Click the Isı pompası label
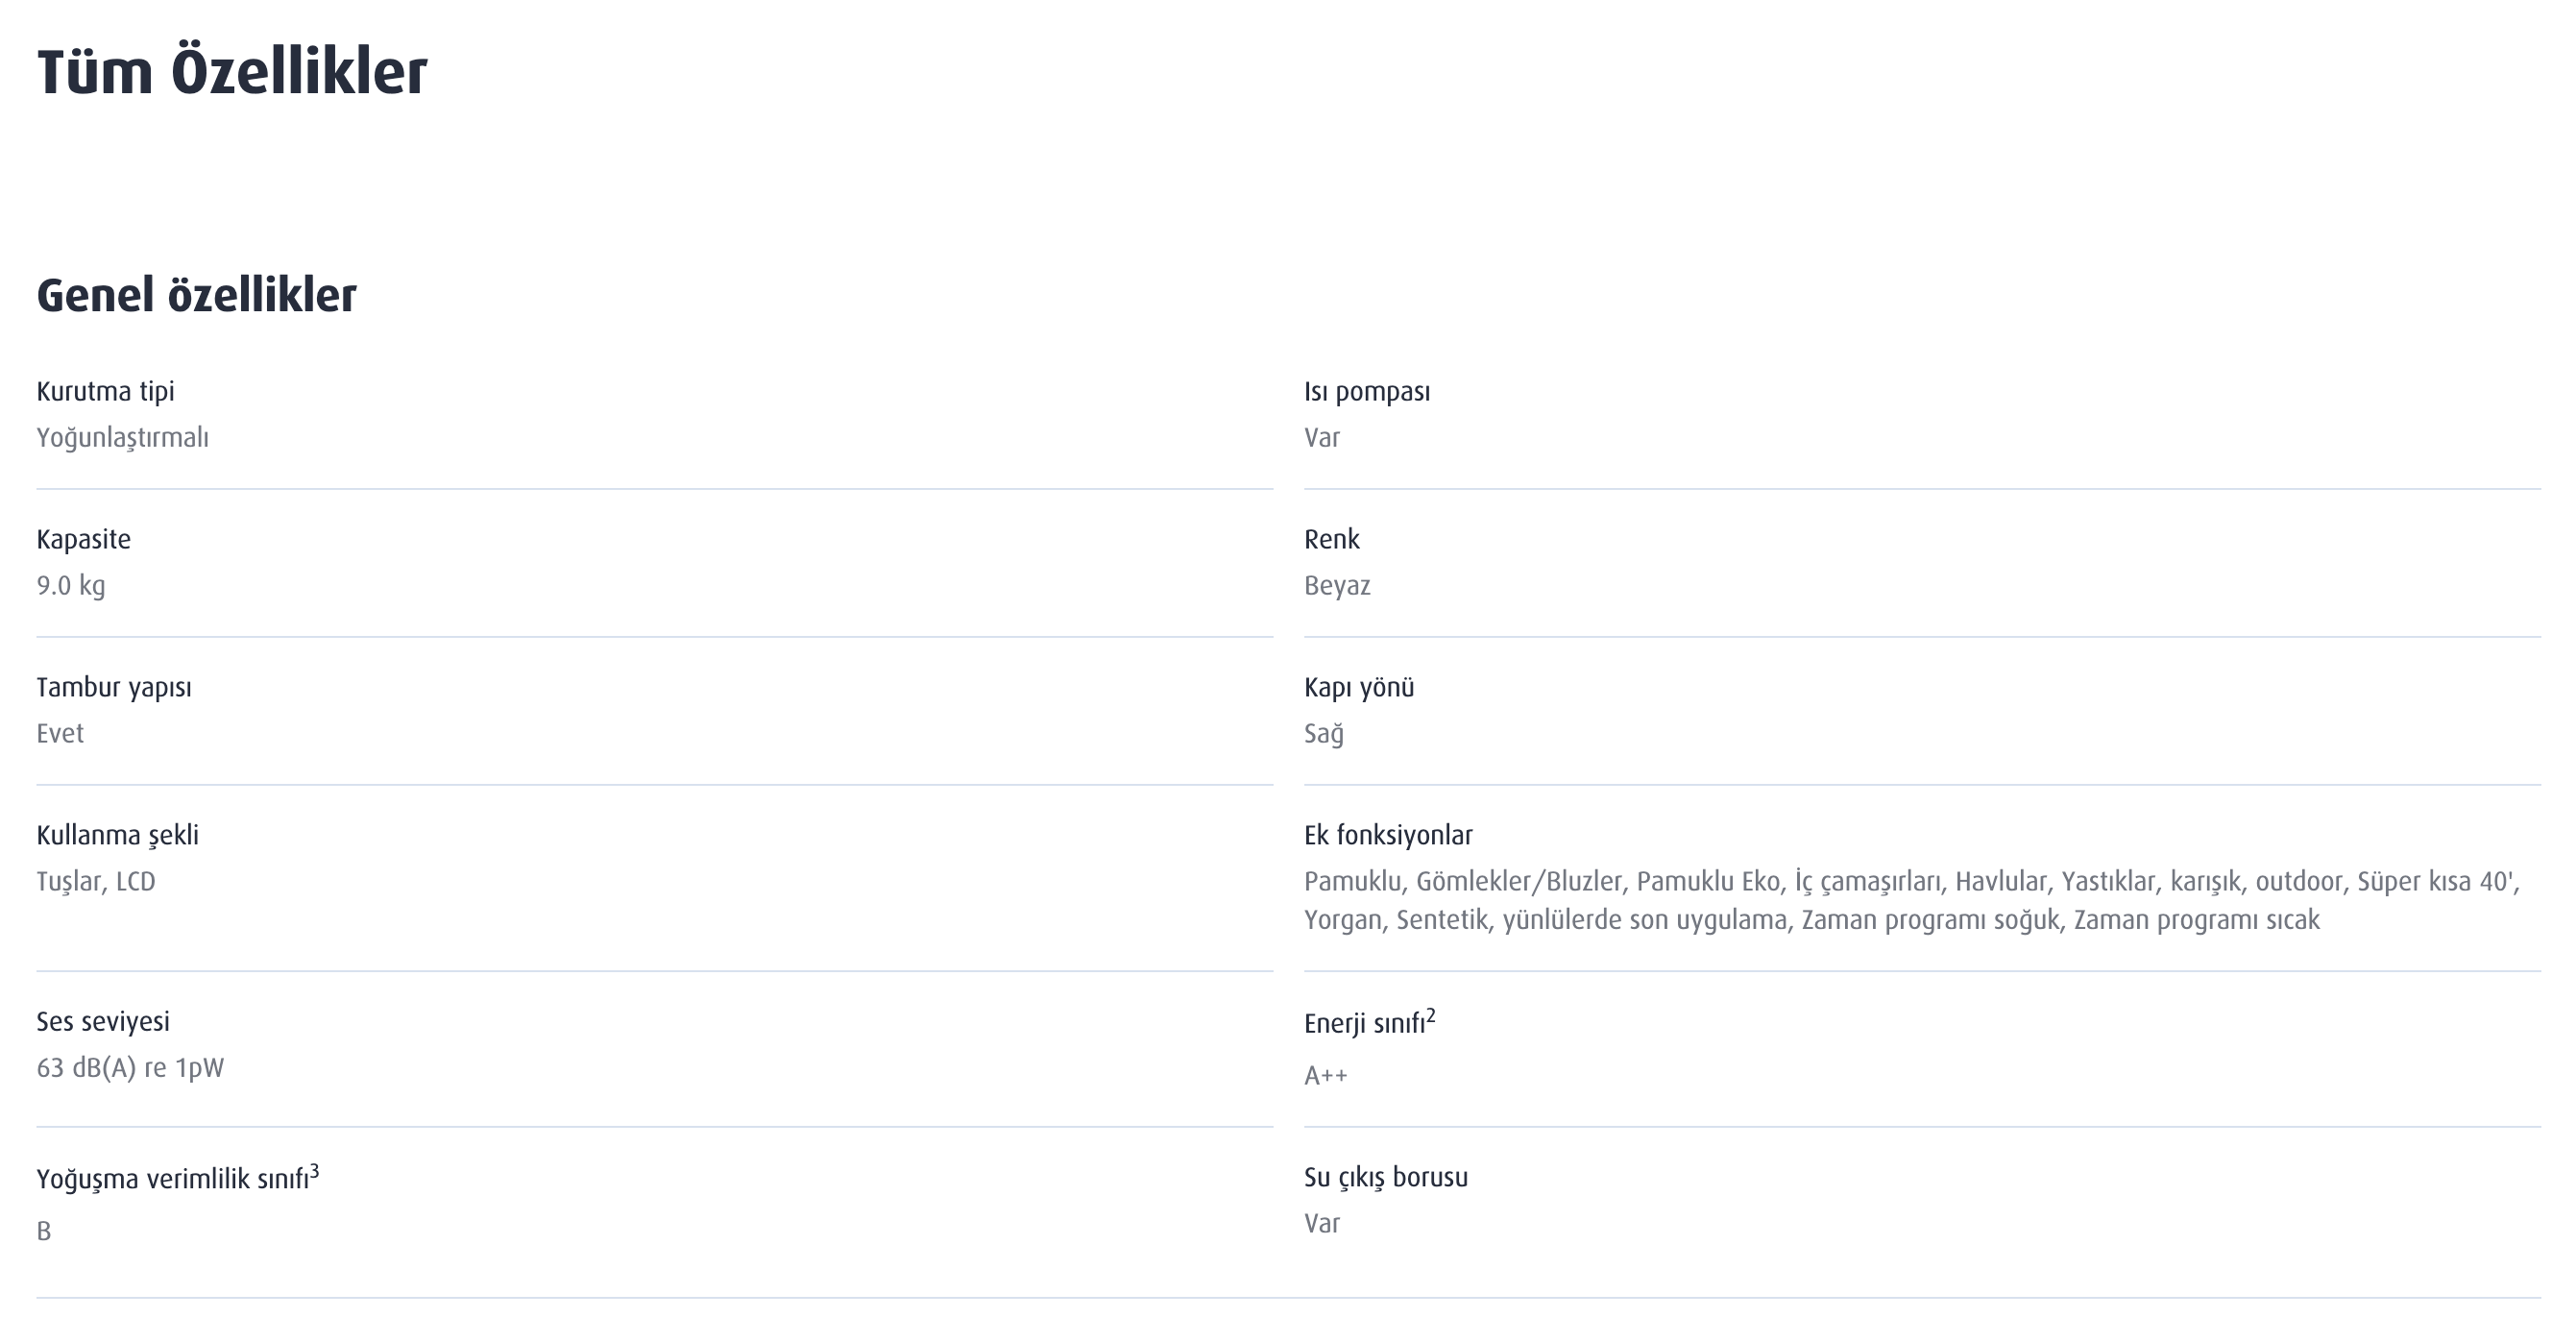This screenshot has width=2576, height=1318. point(1367,392)
